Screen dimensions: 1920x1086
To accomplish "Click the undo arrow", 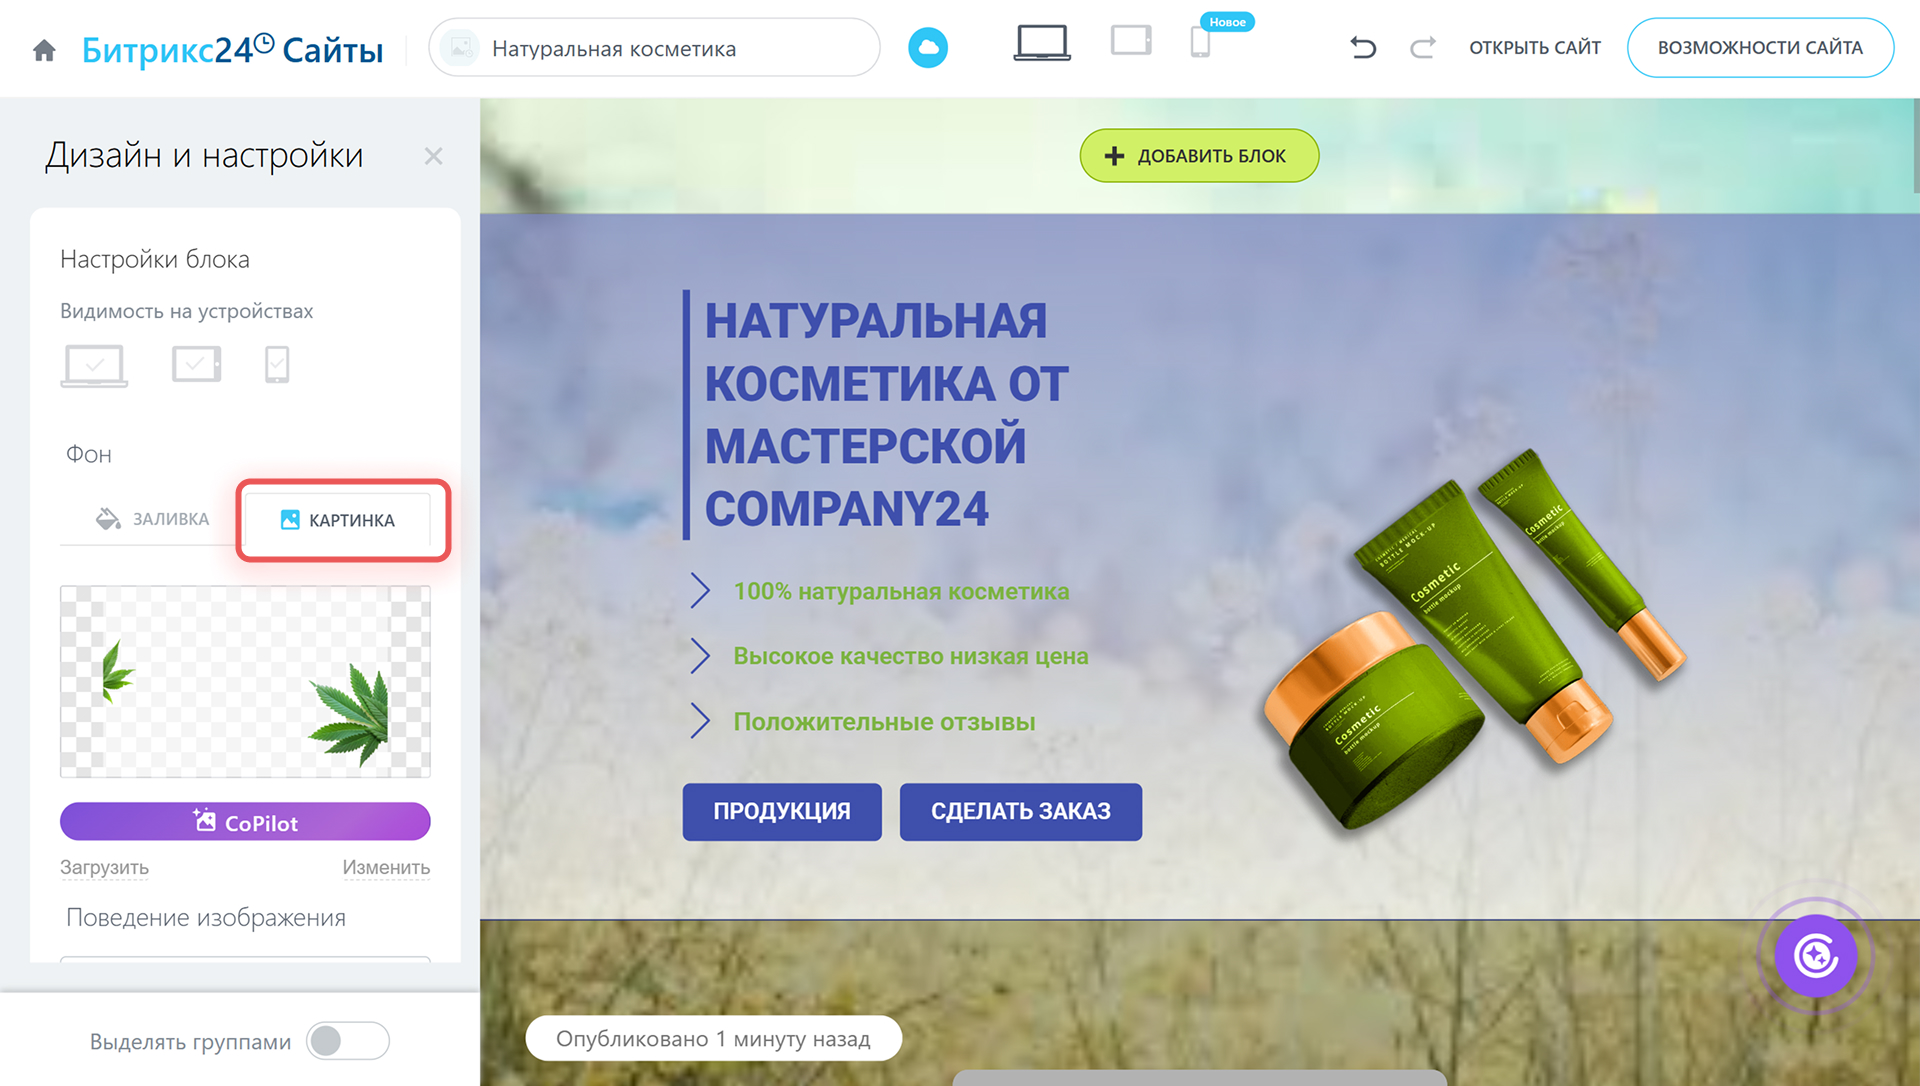I will click(x=1362, y=47).
